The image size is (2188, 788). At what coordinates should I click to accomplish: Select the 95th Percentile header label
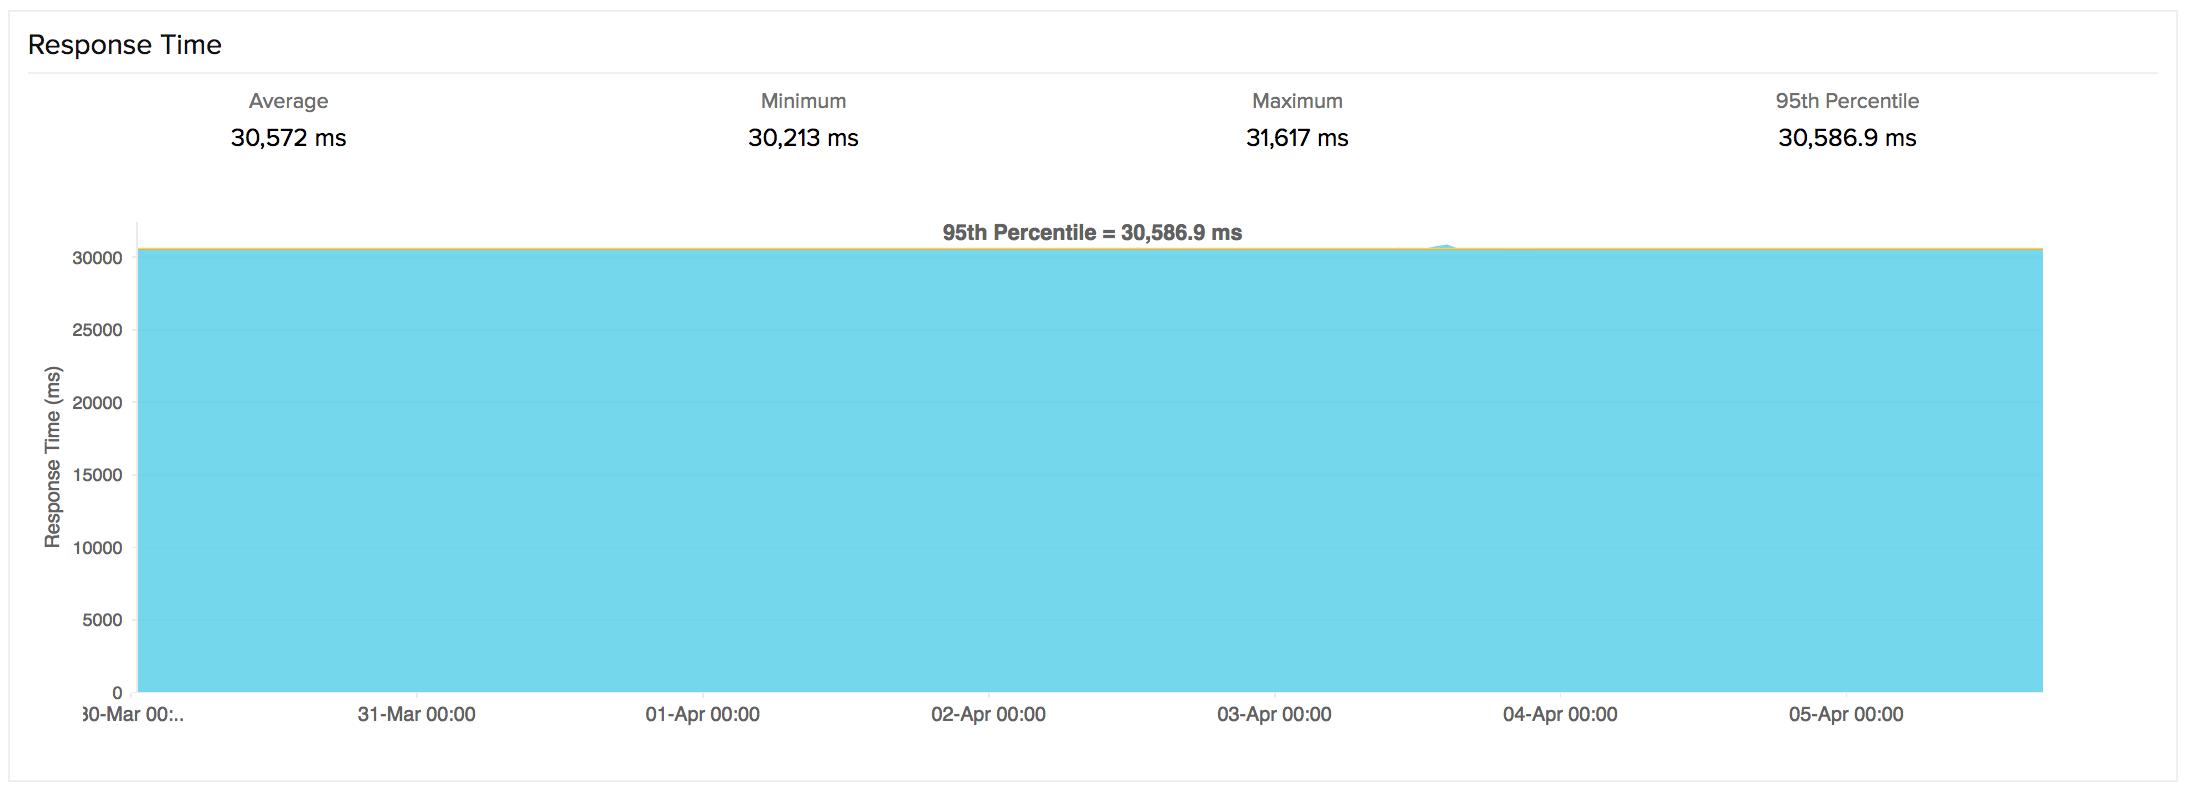click(x=1847, y=101)
